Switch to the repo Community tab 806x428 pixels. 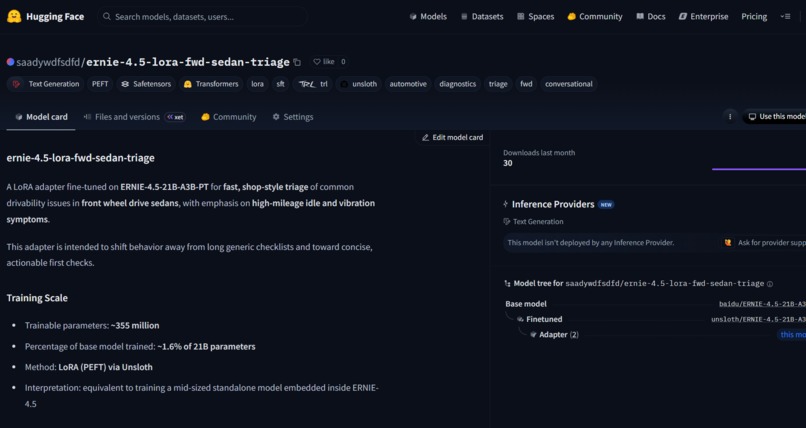pos(228,117)
